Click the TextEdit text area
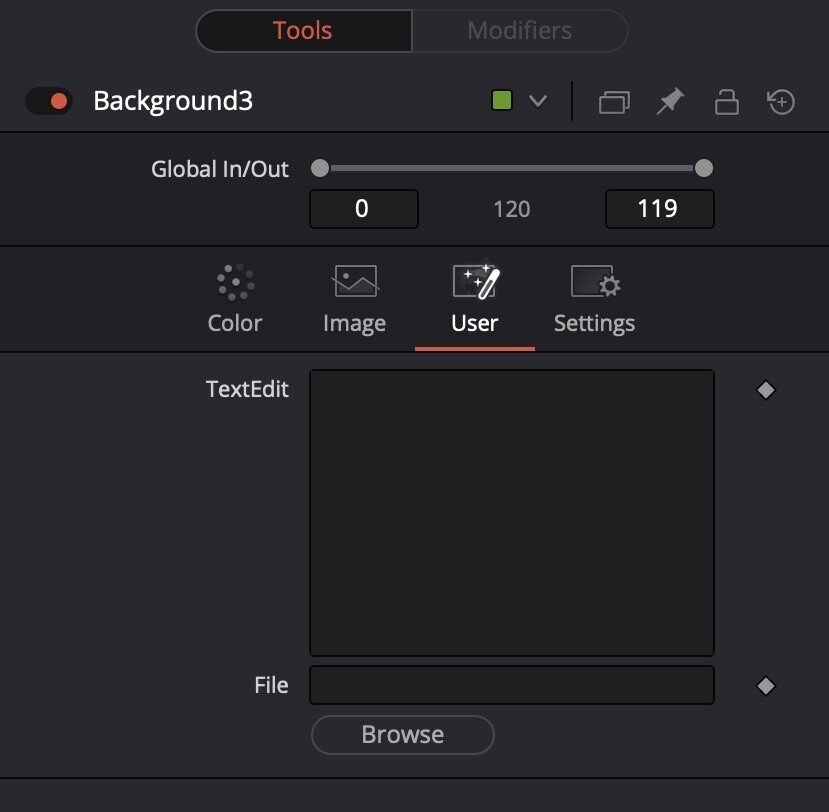This screenshot has width=829, height=812. click(x=512, y=512)
